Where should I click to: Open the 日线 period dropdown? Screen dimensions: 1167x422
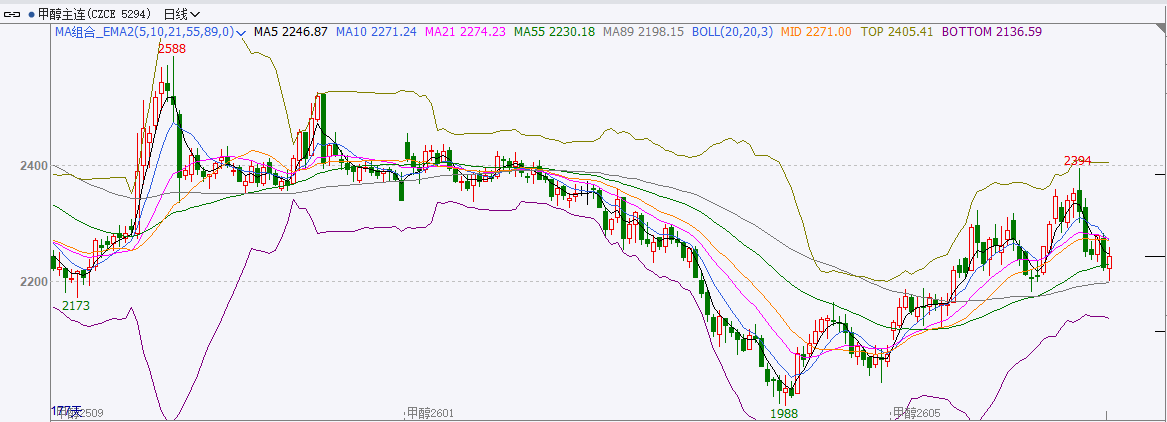pos(180,14)
